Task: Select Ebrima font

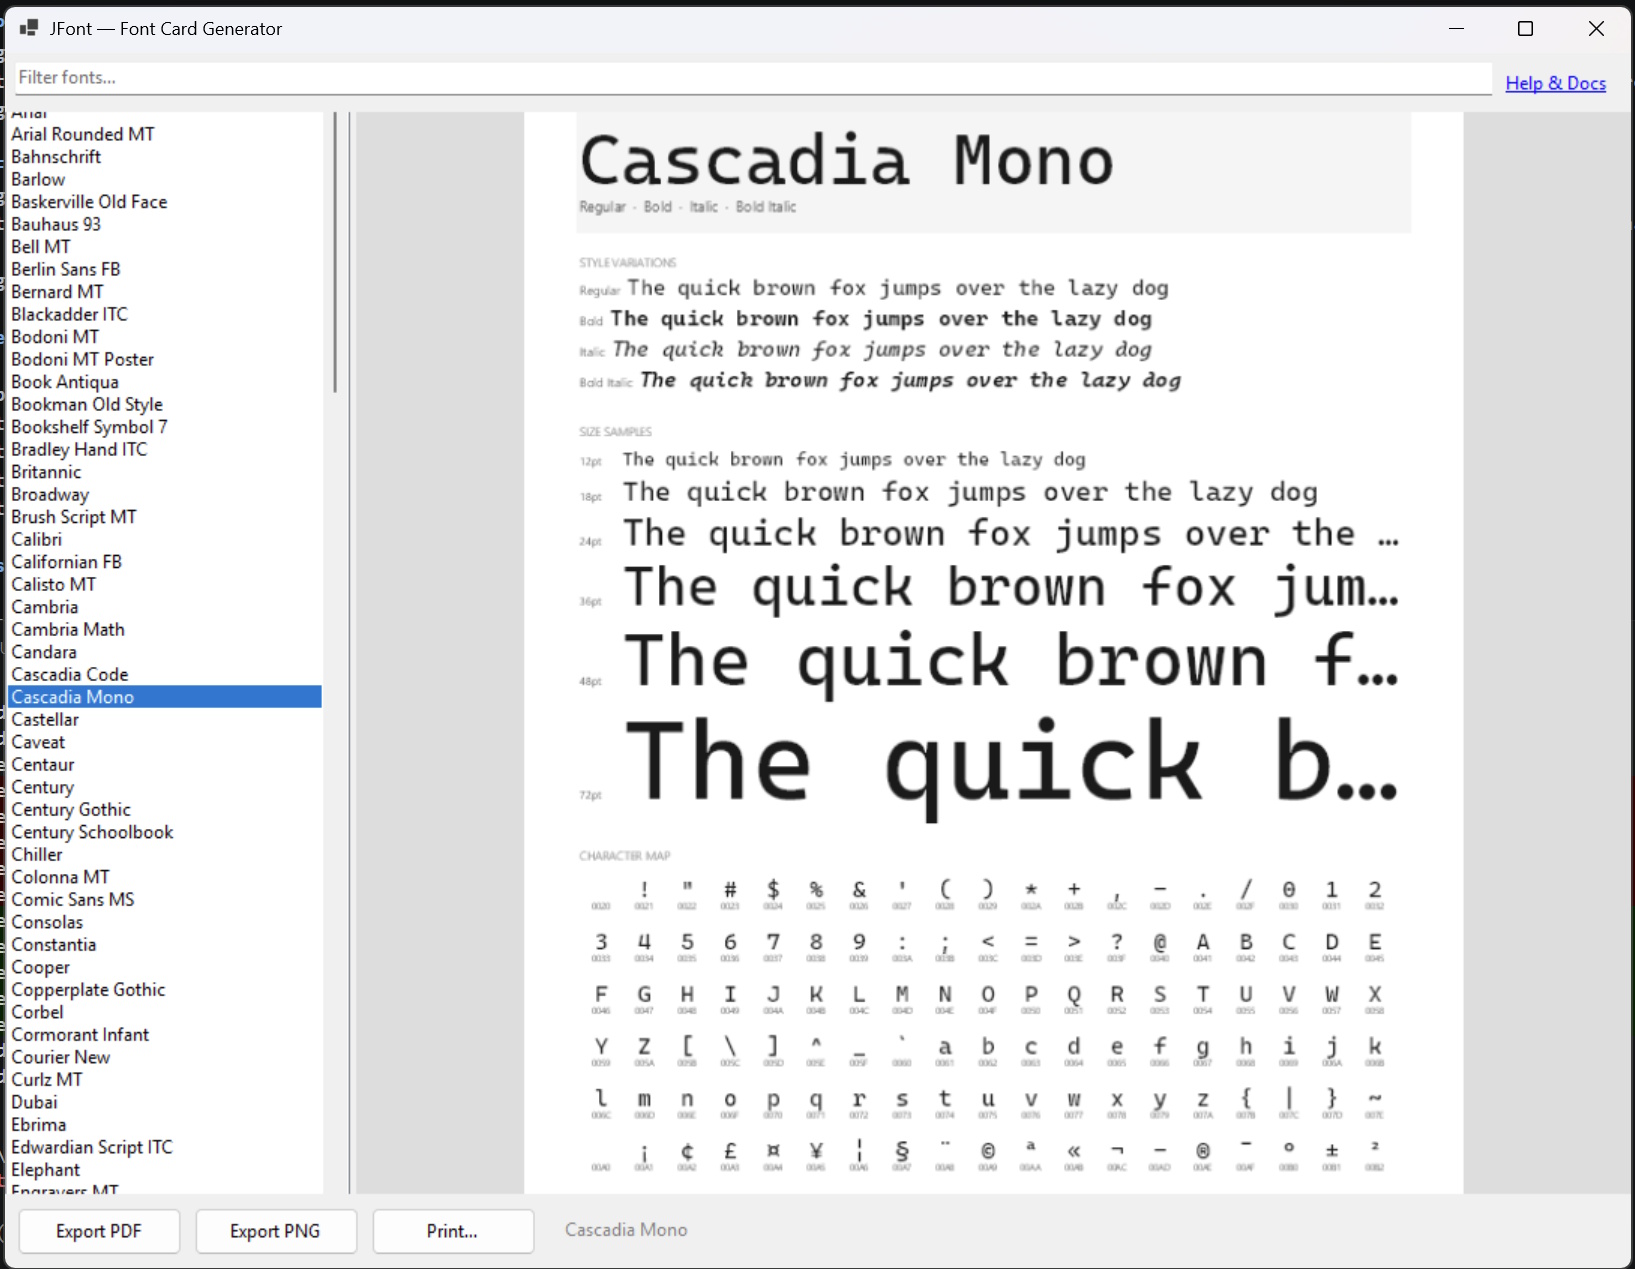Action: (165, 1124)
